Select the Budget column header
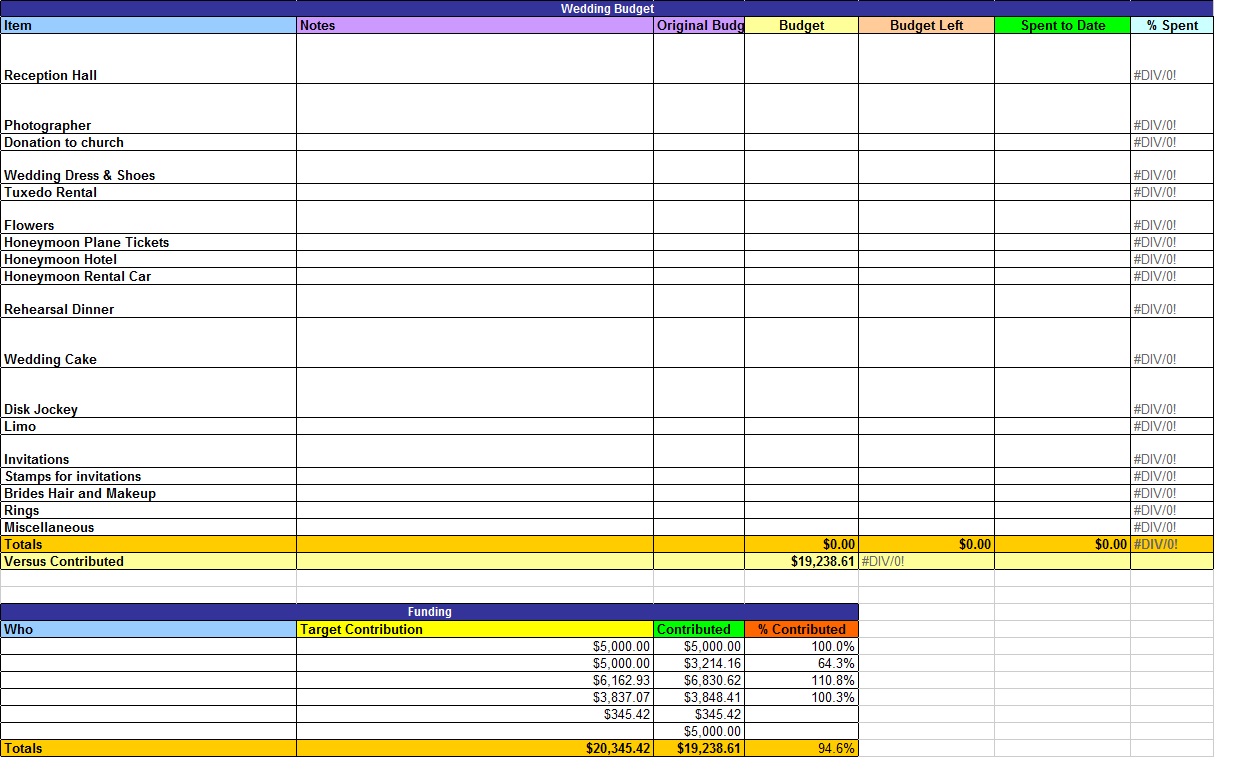Image resolution: width=1234 pixels, height=774 pixels. coord(800,25)
